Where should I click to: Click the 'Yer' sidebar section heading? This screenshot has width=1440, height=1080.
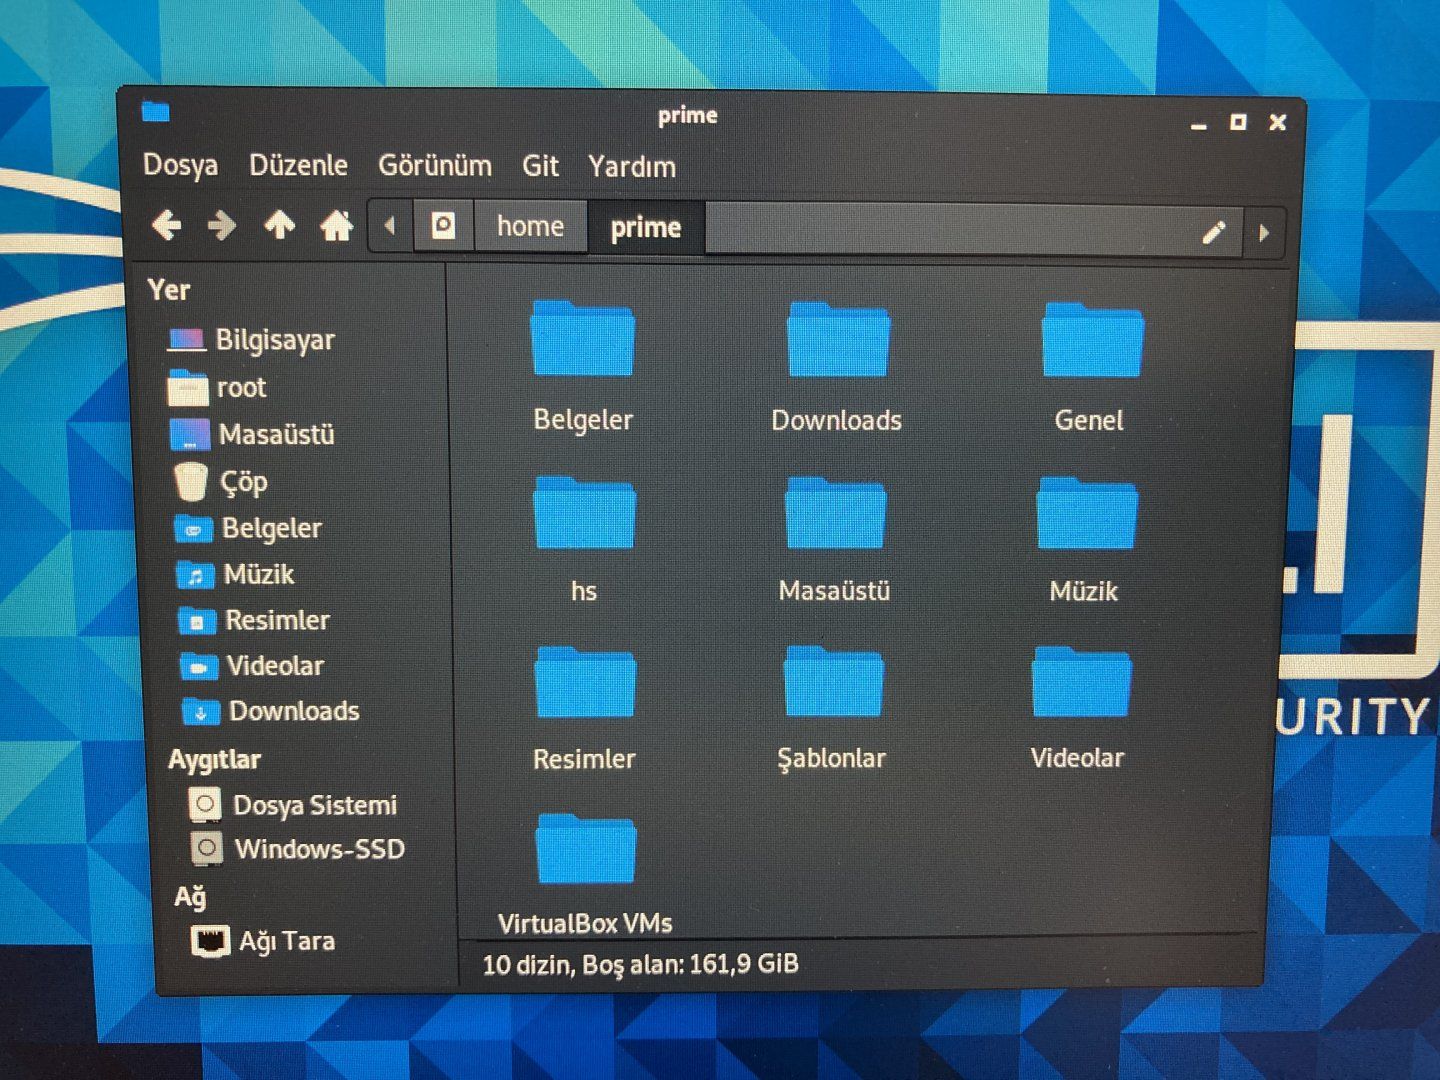point(168,290)
